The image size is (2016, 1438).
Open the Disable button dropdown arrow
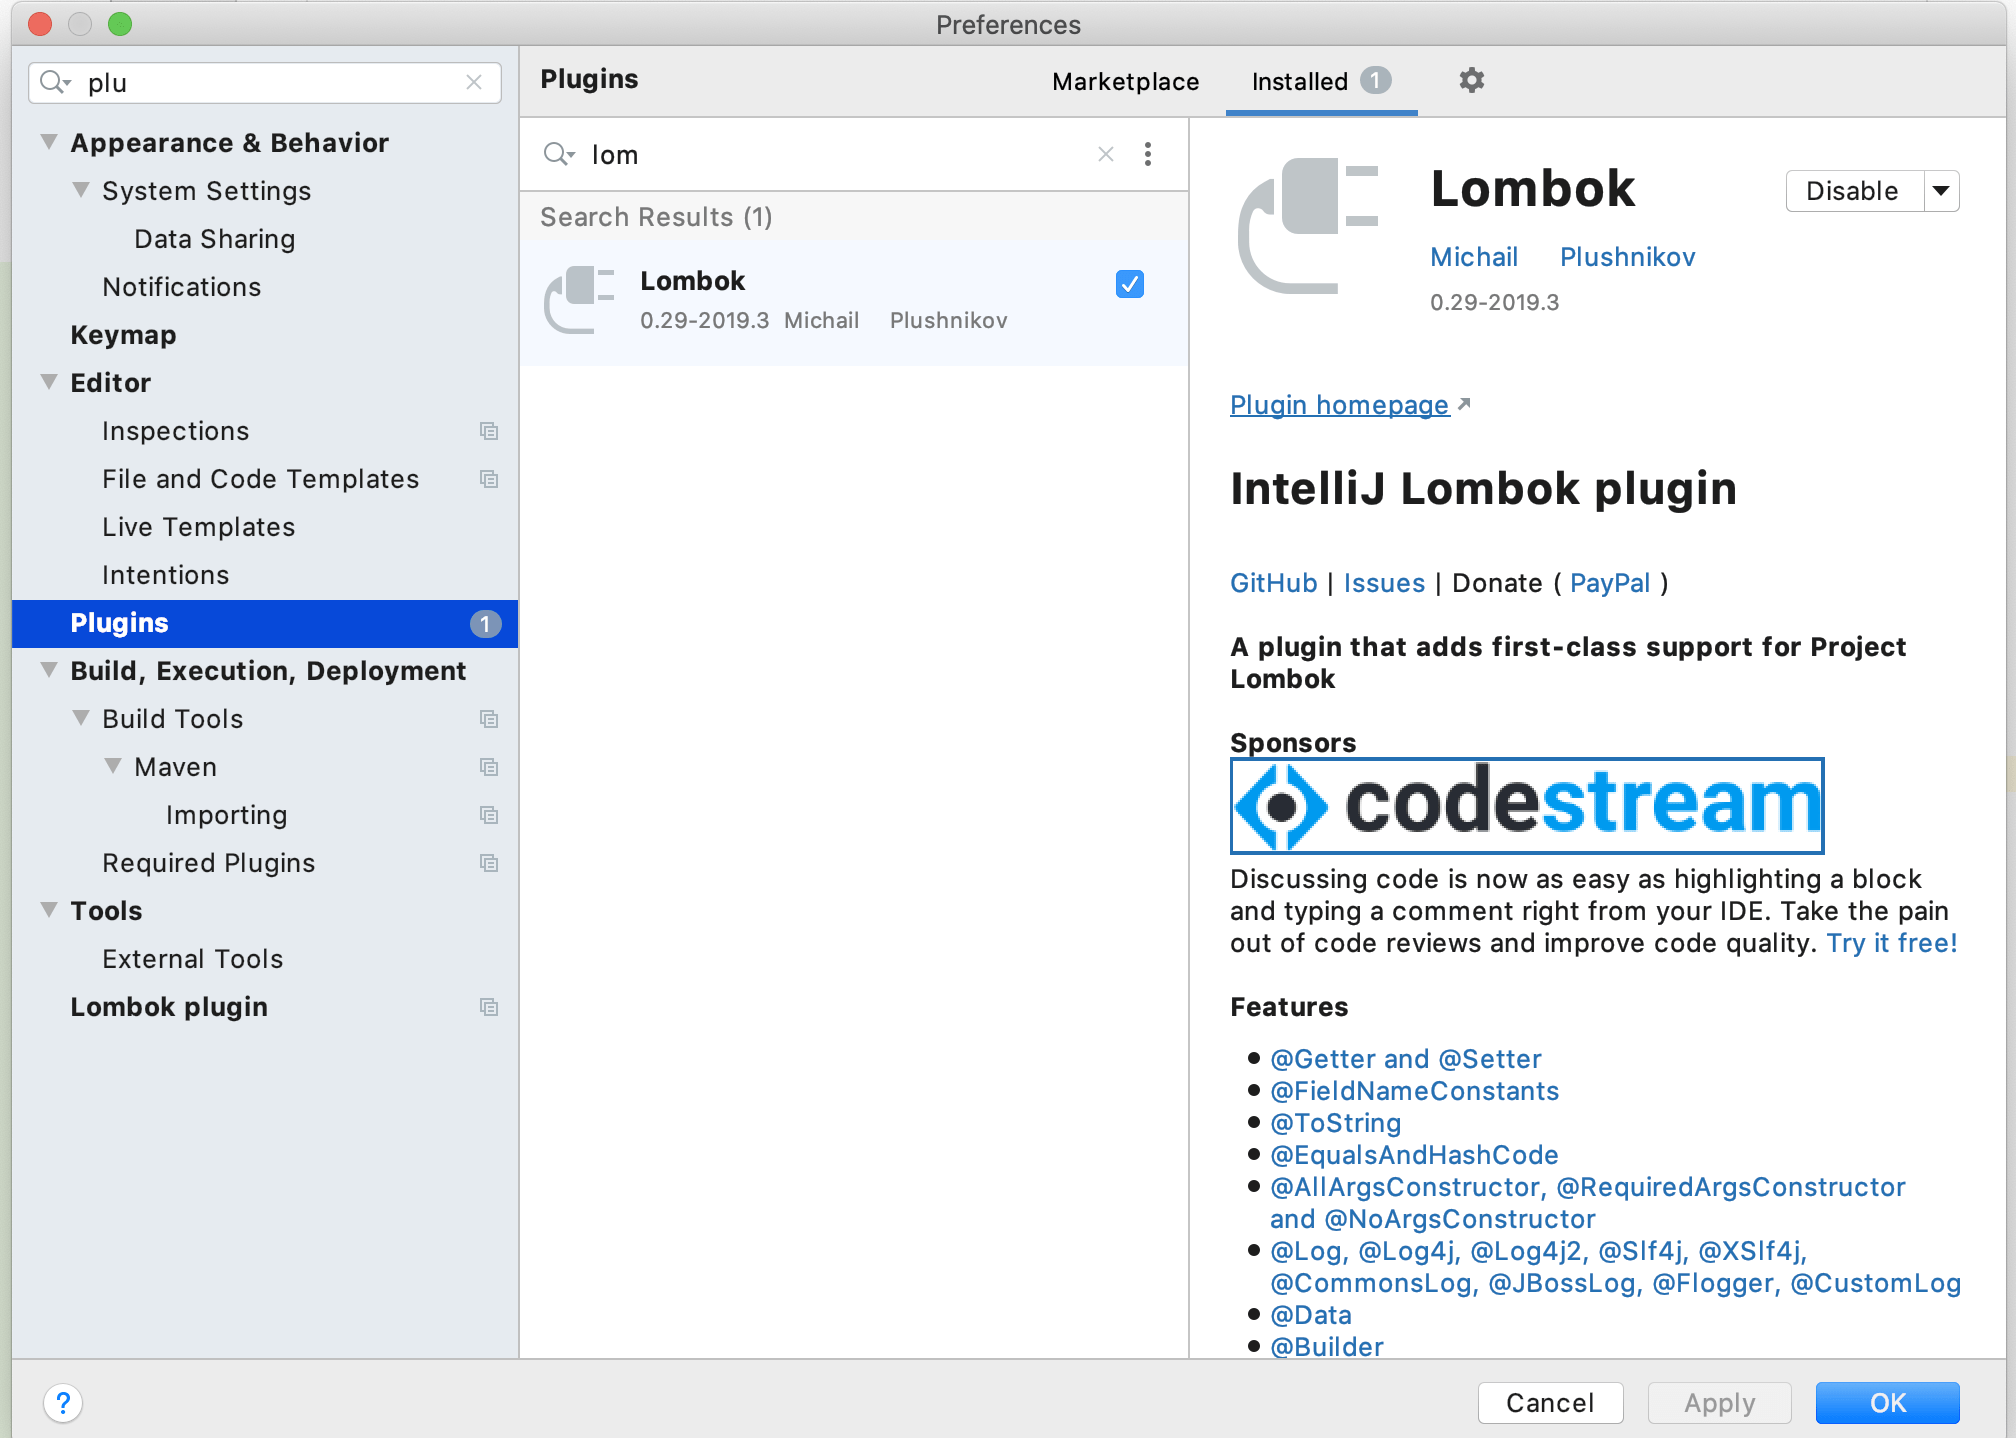1940,191
